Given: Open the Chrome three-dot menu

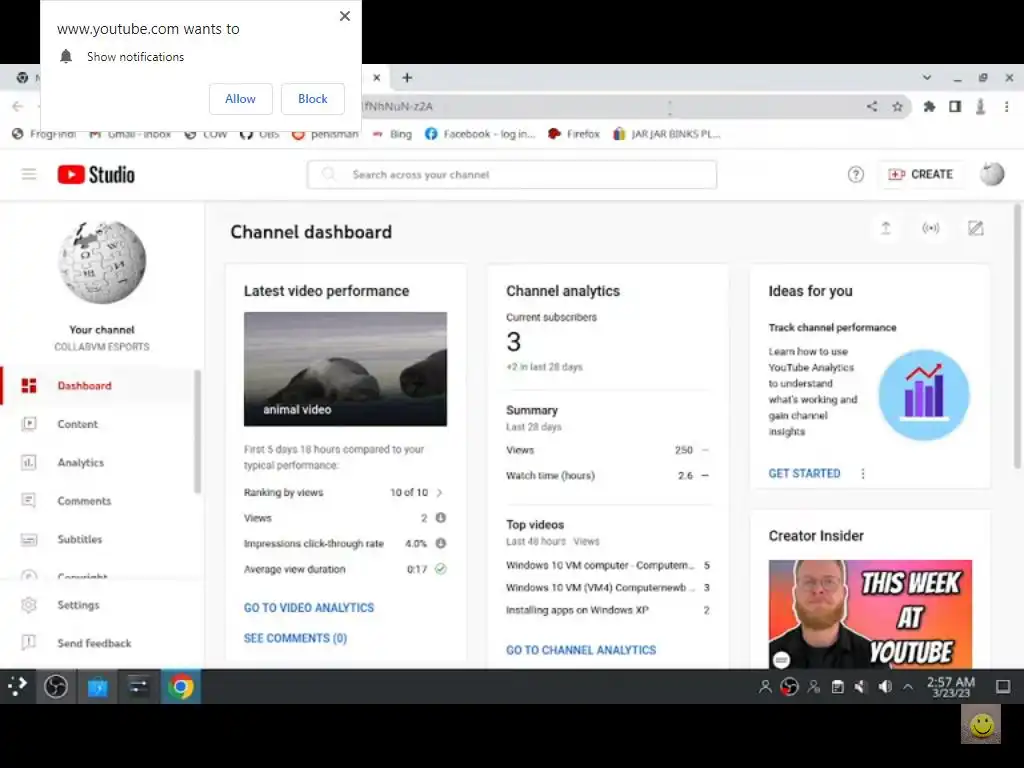Looking at the screenshot, I should [1006, 106].
